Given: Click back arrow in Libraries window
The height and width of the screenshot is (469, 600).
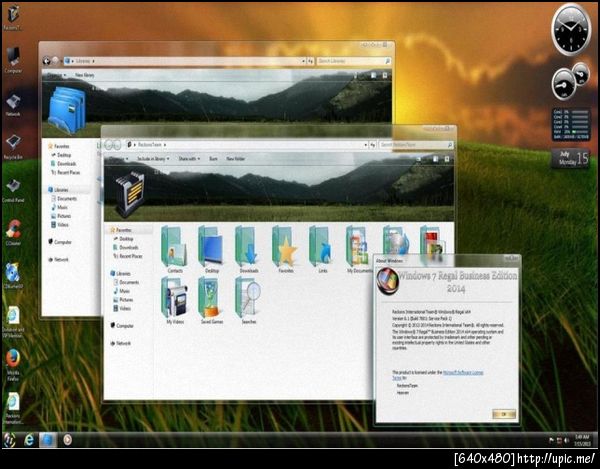Looking at the screenshot, I should [46, 61].
